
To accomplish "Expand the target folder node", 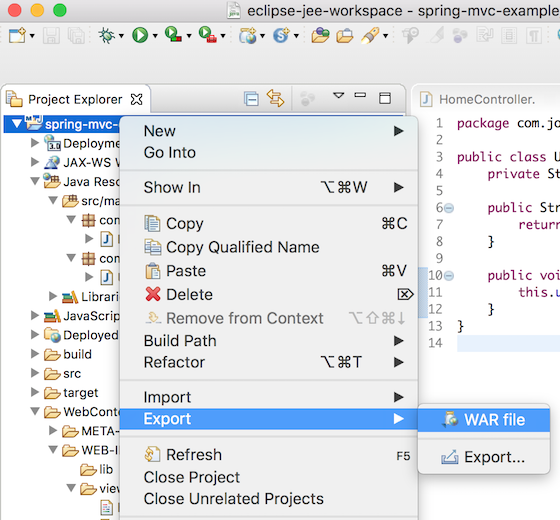I will tap(35, 392).
